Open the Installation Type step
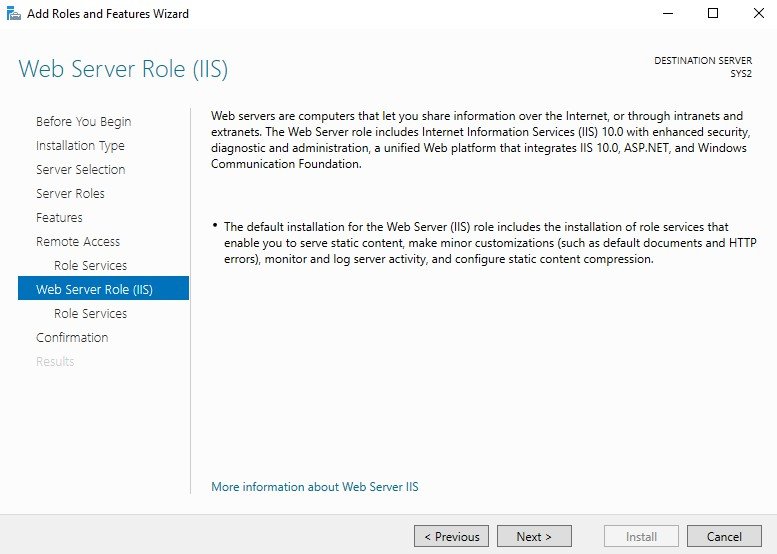Screen dimensions: 777x554 [80, 146]
